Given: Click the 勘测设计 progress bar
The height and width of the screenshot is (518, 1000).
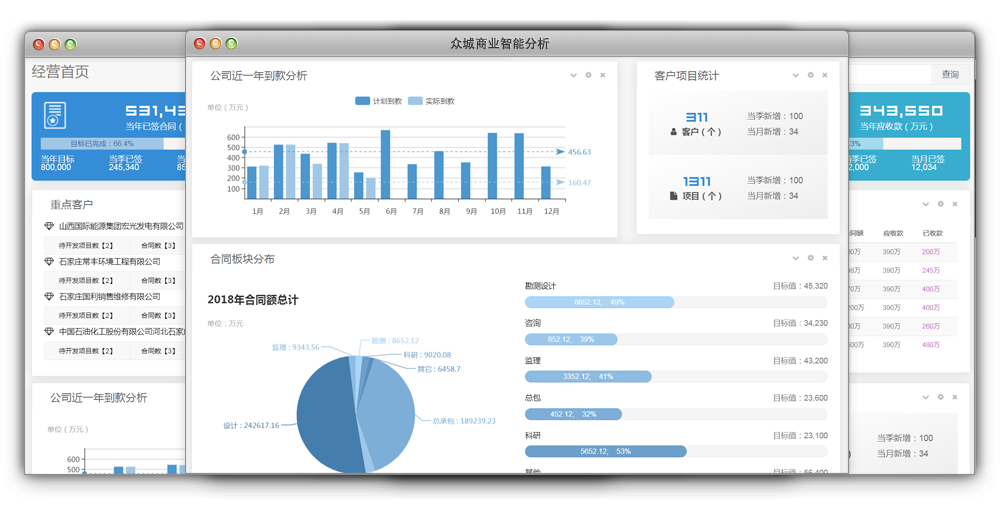Looking at the screenshot, I should coord(599,302).
